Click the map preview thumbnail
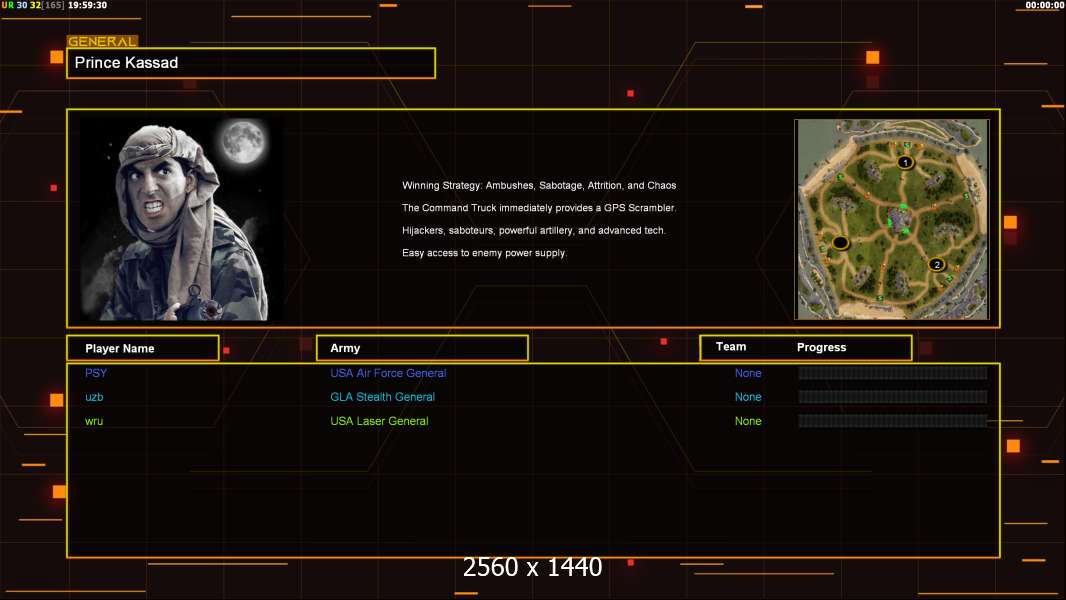This screenshot has width=1066, height=600. click(892, 219)
